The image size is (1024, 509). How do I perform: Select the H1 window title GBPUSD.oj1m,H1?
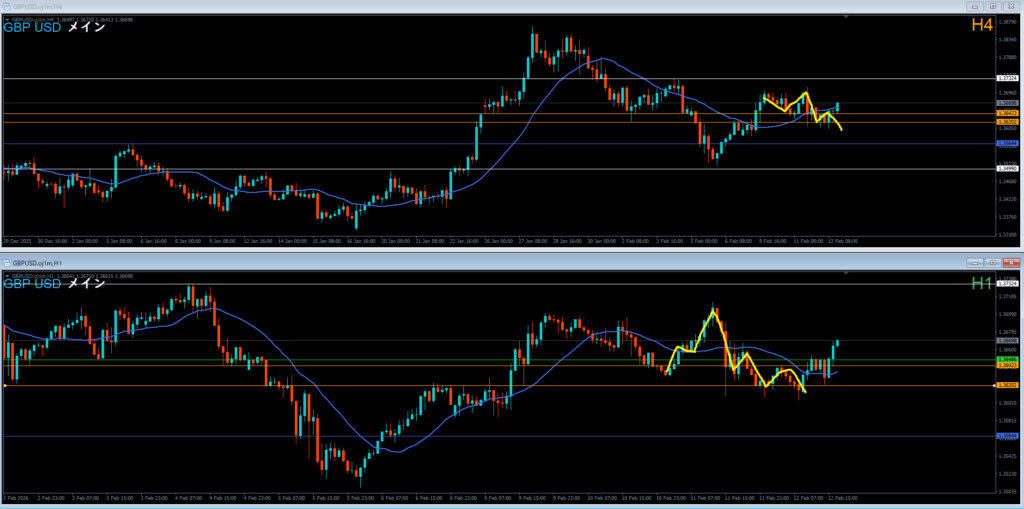click(35, 262)
